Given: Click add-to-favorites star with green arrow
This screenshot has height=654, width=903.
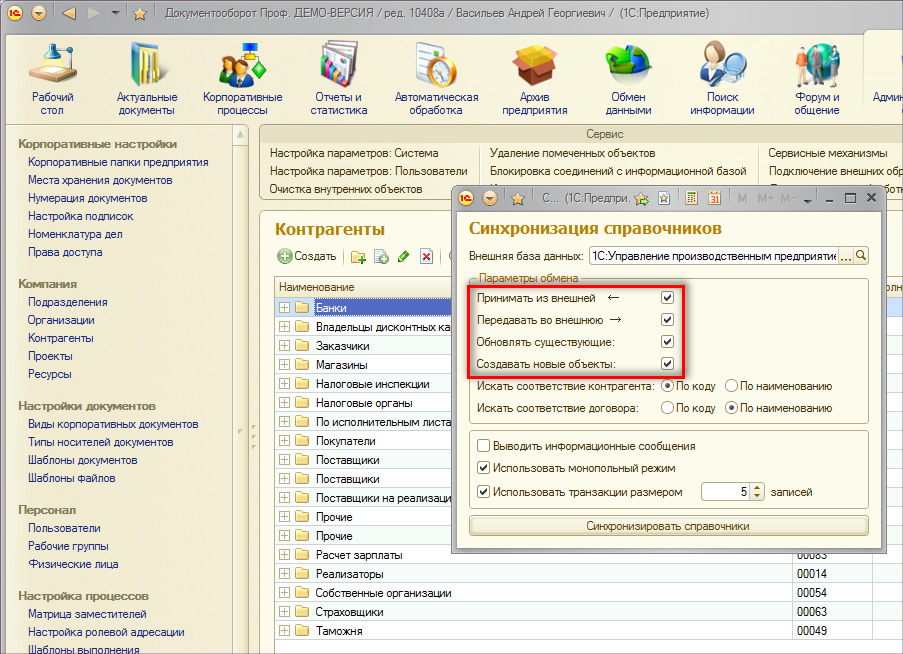Looking at the screenshot, I should coord(641,199).
